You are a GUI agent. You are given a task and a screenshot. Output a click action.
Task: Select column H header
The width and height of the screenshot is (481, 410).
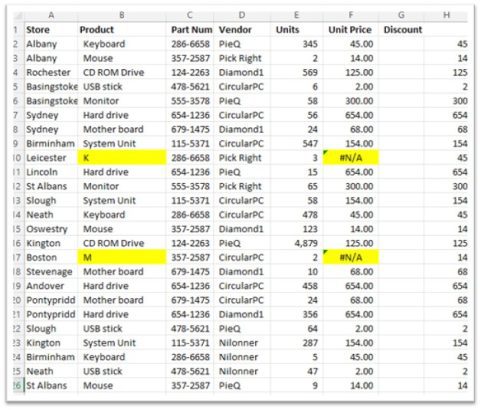point(446,15)
